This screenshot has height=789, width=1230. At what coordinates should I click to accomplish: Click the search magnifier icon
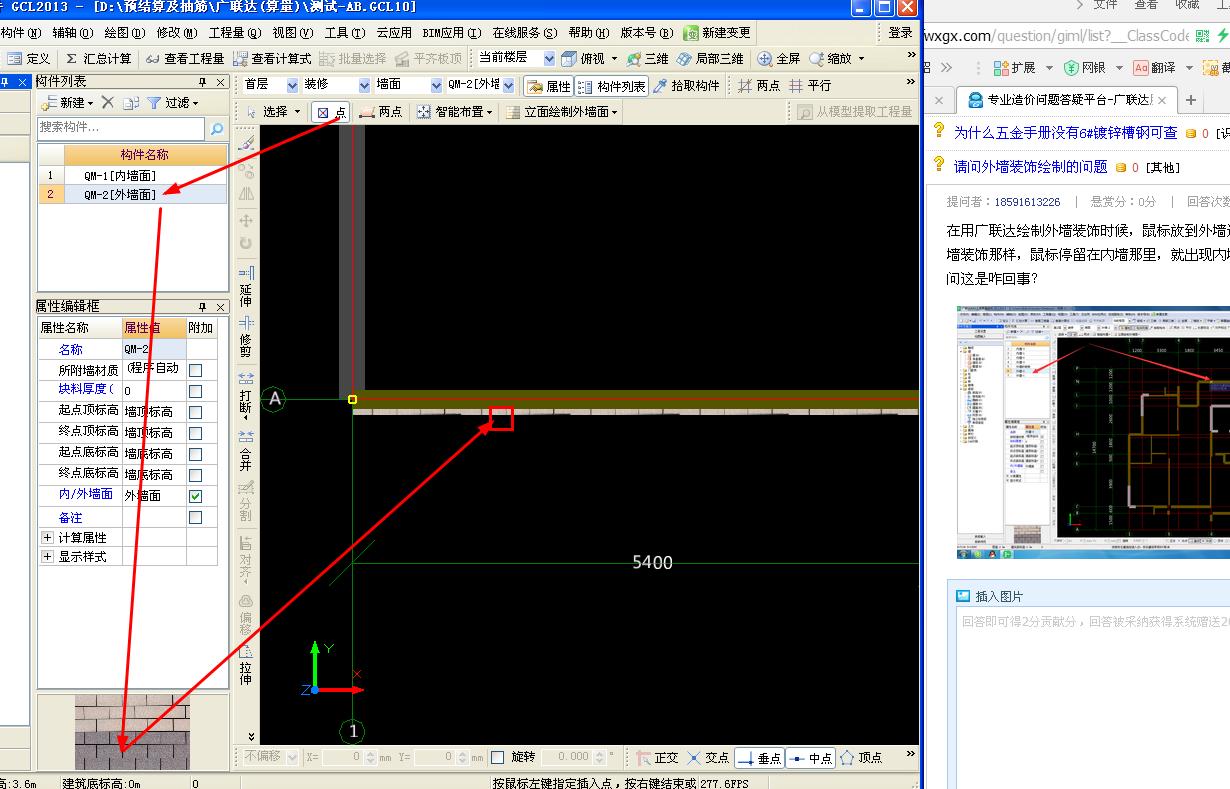click(216, 129)
